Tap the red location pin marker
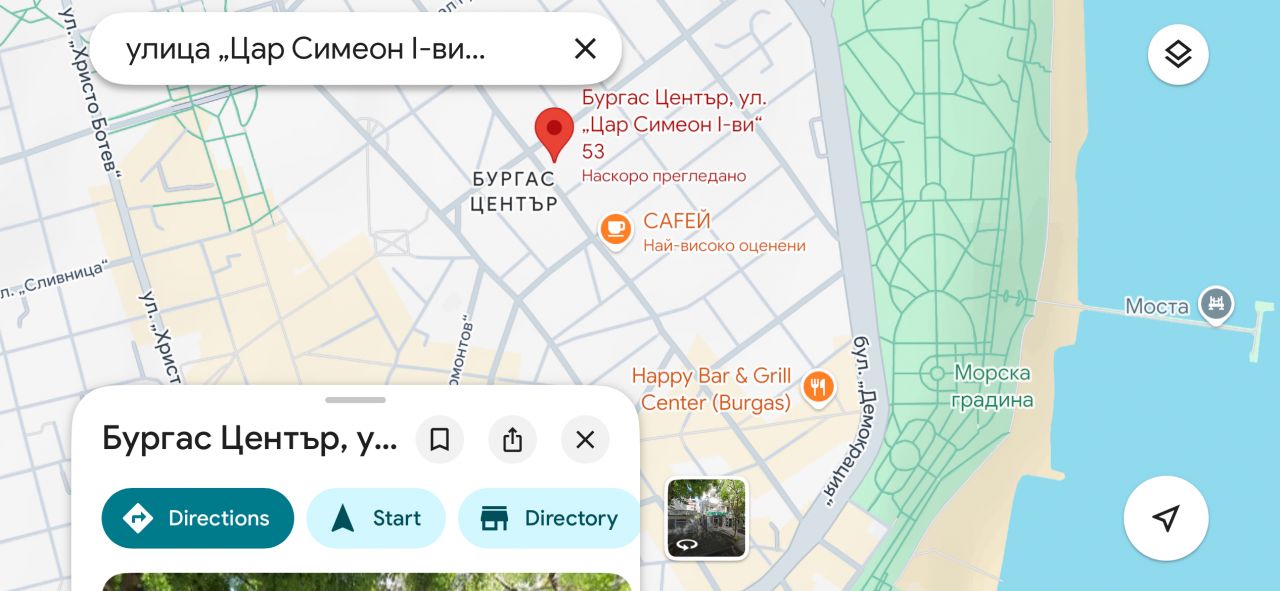 click(554, 135)
